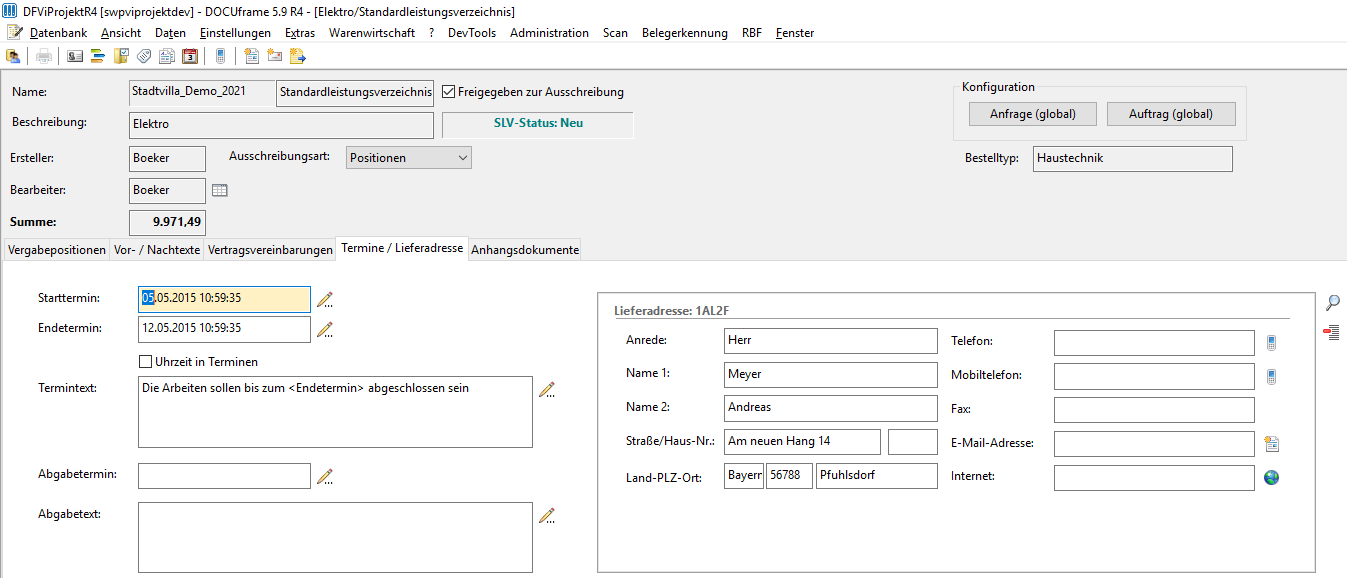Viewport: 1347px width, 578px height.
Task: Click the printer toolbar icon
Action: [x=44, y=56]
